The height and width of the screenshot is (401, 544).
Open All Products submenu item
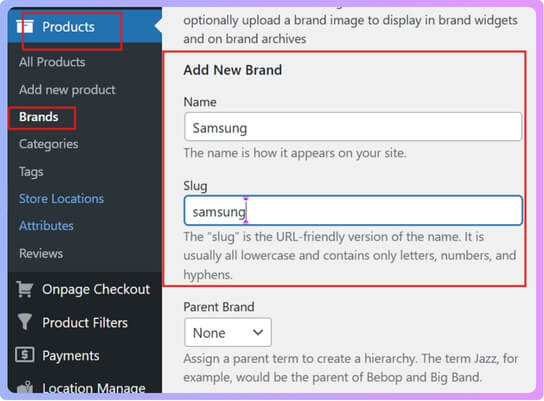(52, 62)
